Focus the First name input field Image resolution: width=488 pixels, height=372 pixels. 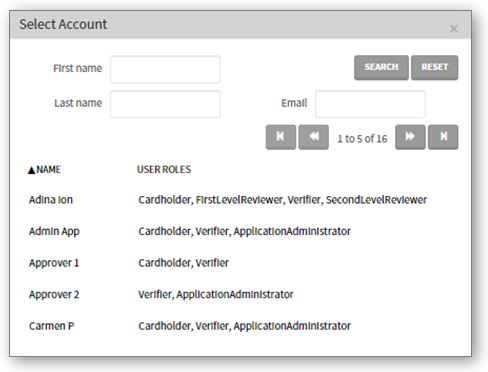coord(165,69)
